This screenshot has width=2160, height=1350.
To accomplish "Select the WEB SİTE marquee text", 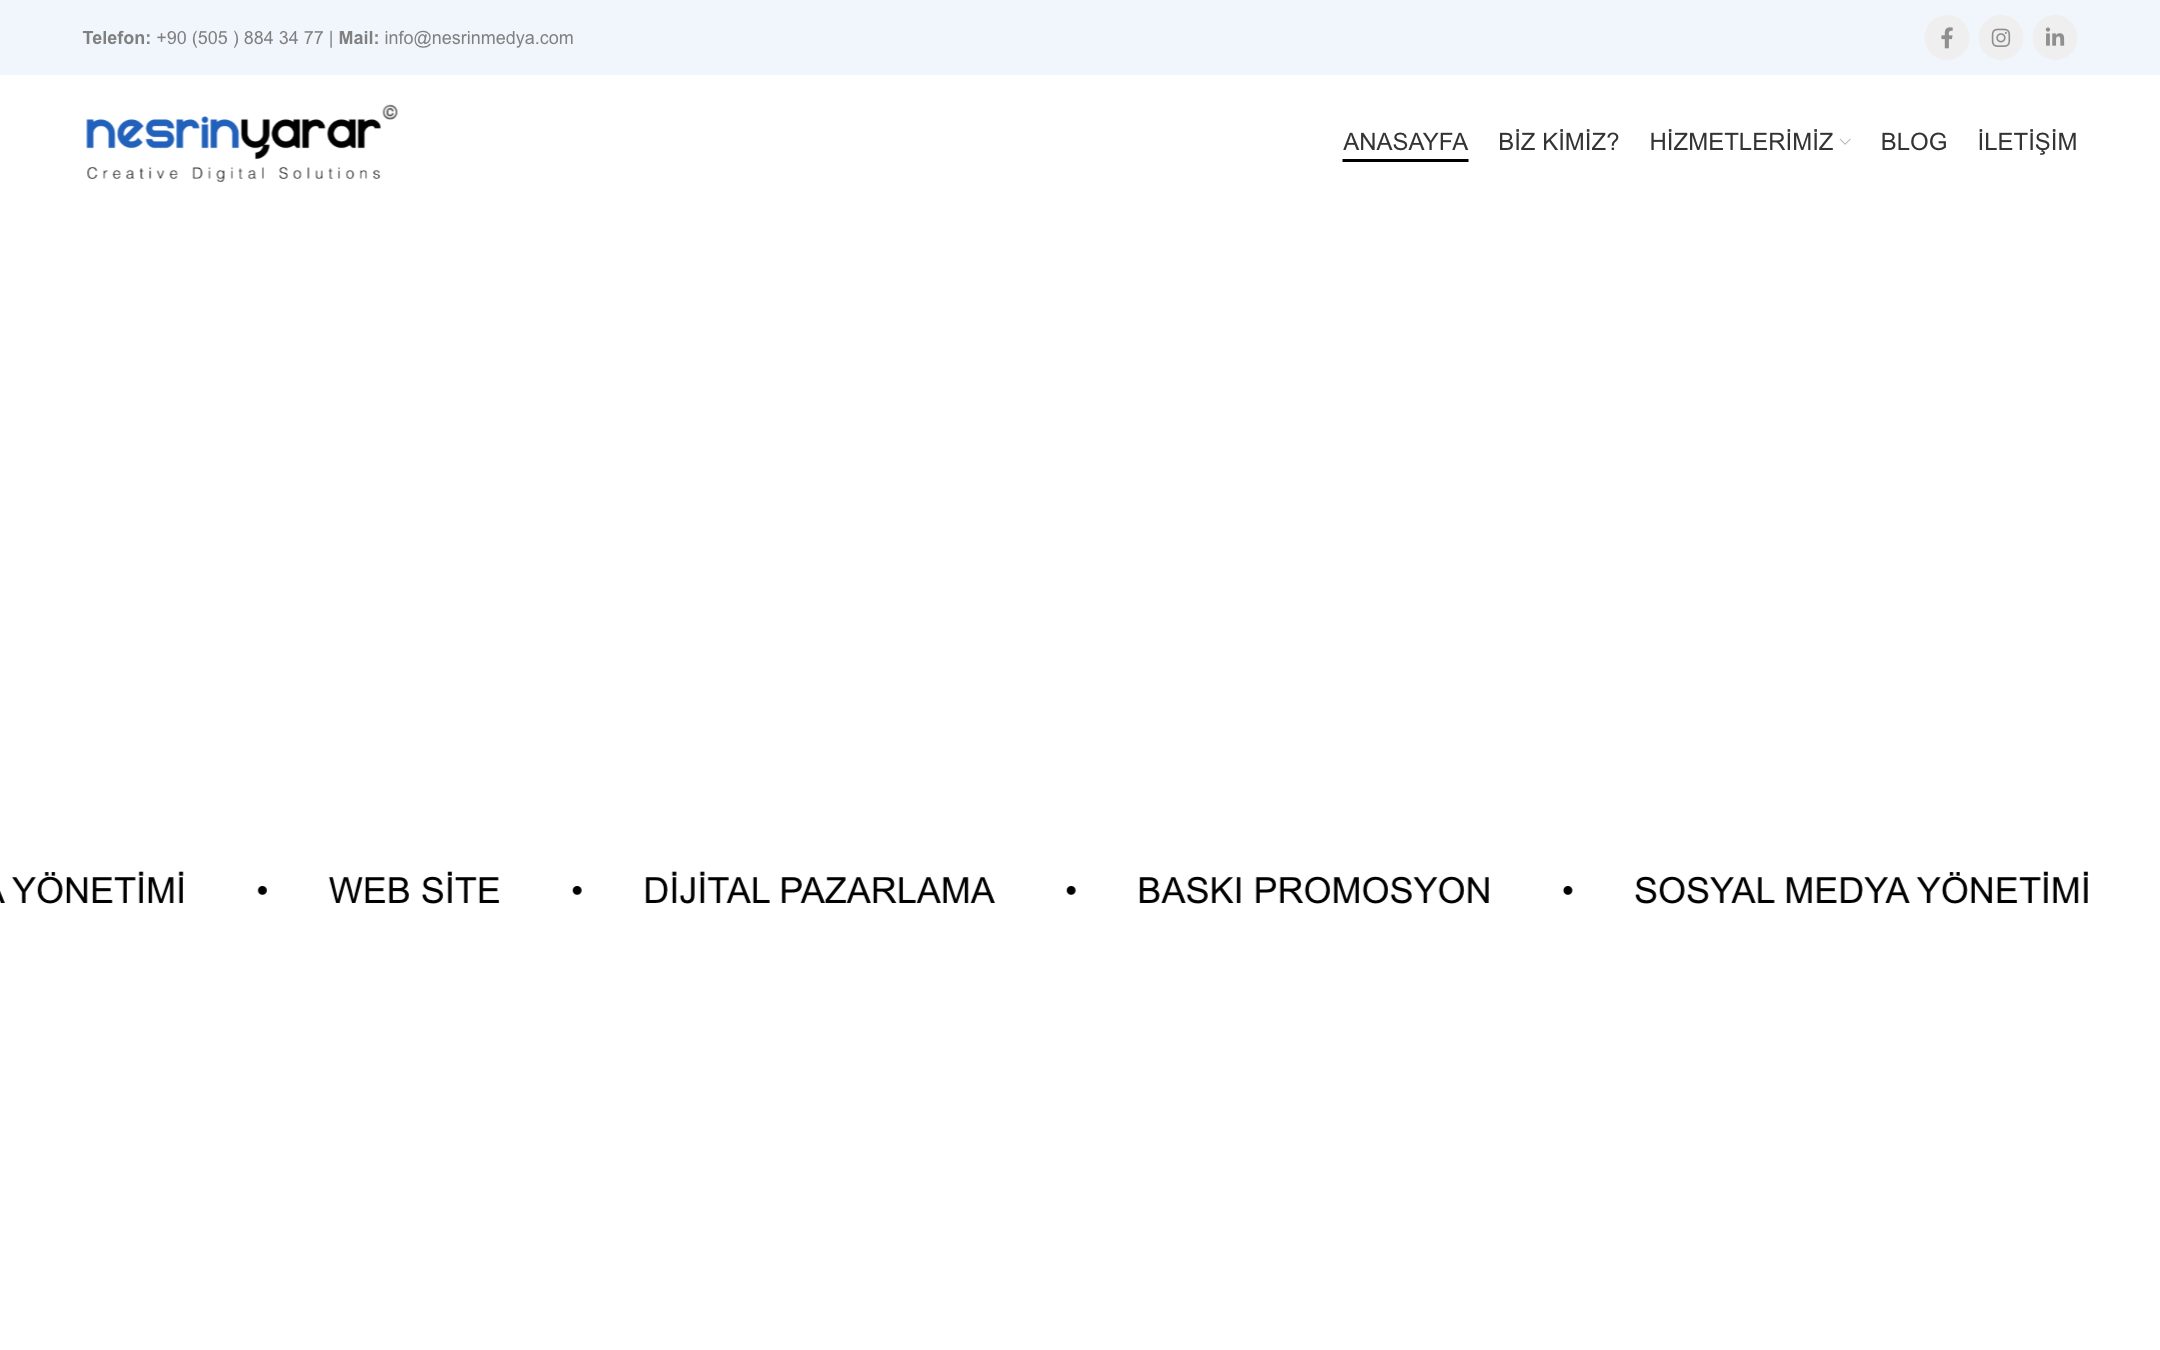I will 414,890.
